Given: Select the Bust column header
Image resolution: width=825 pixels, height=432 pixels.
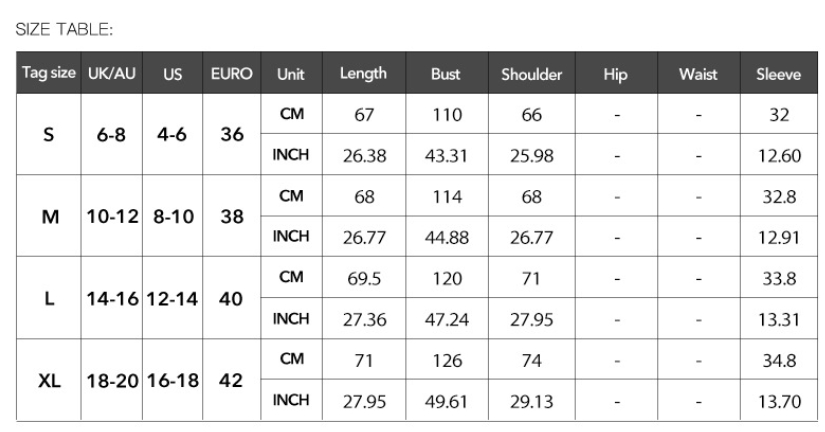Looking at the screenshot, I should coord(446,74).
